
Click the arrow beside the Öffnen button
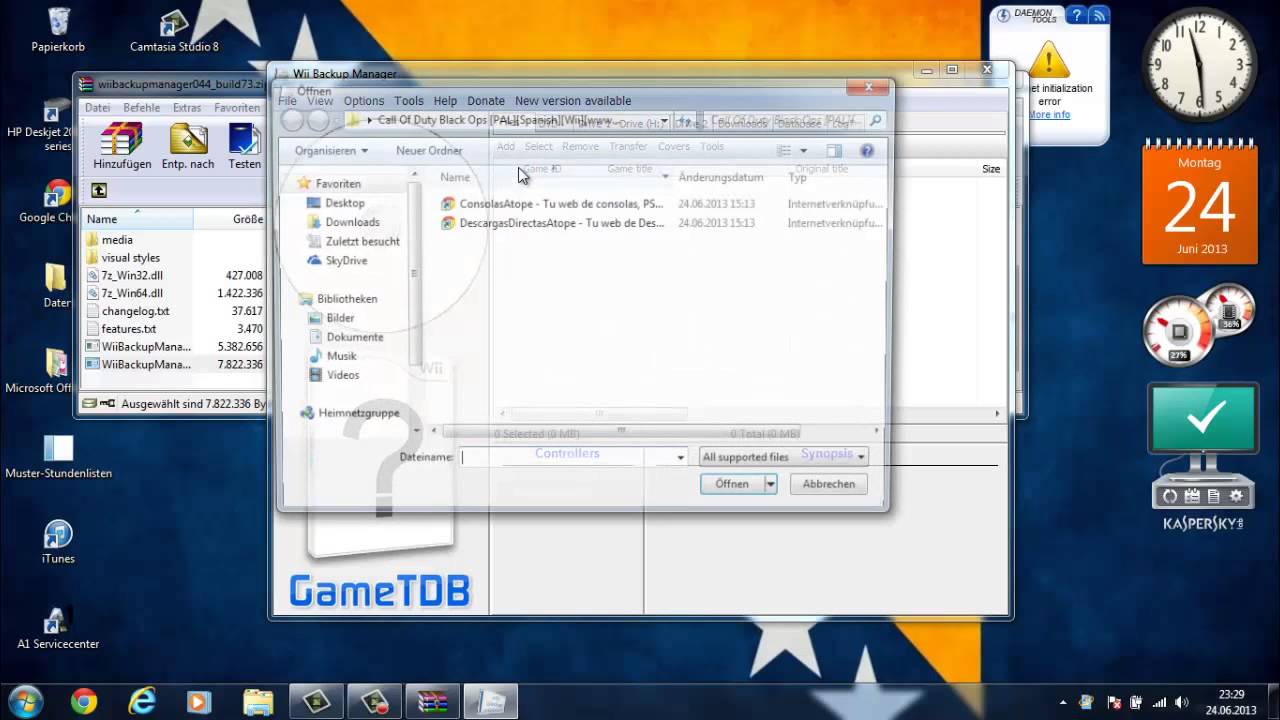[x=770, y=484]
